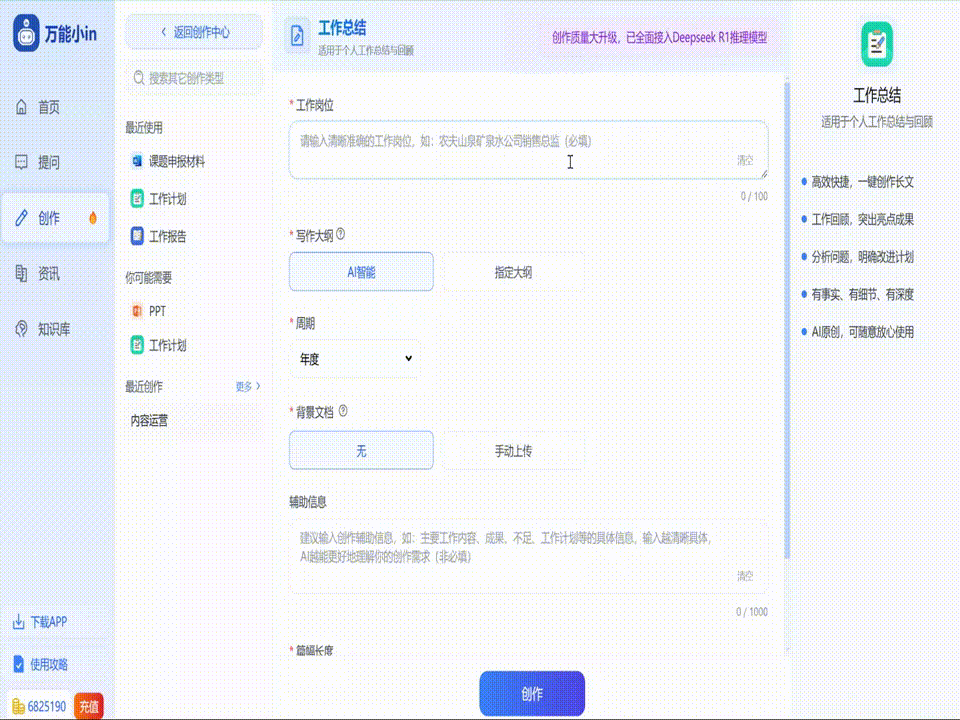Click the 下载APP download icon
The image size is (960, 720).
[x=18, y=622]
